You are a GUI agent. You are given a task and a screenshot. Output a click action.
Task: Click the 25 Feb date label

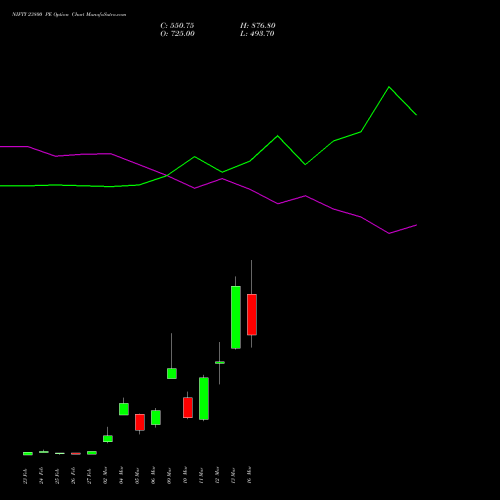[x=58, y=476]
